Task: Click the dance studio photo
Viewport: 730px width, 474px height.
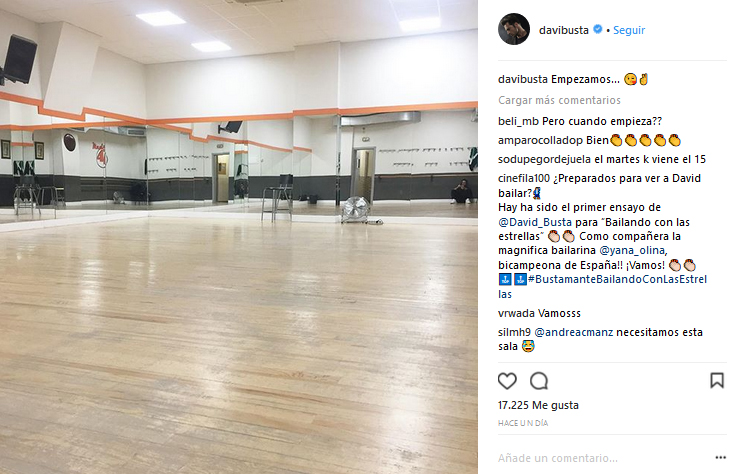Action: pyautogui.click(x=239, y=237)
